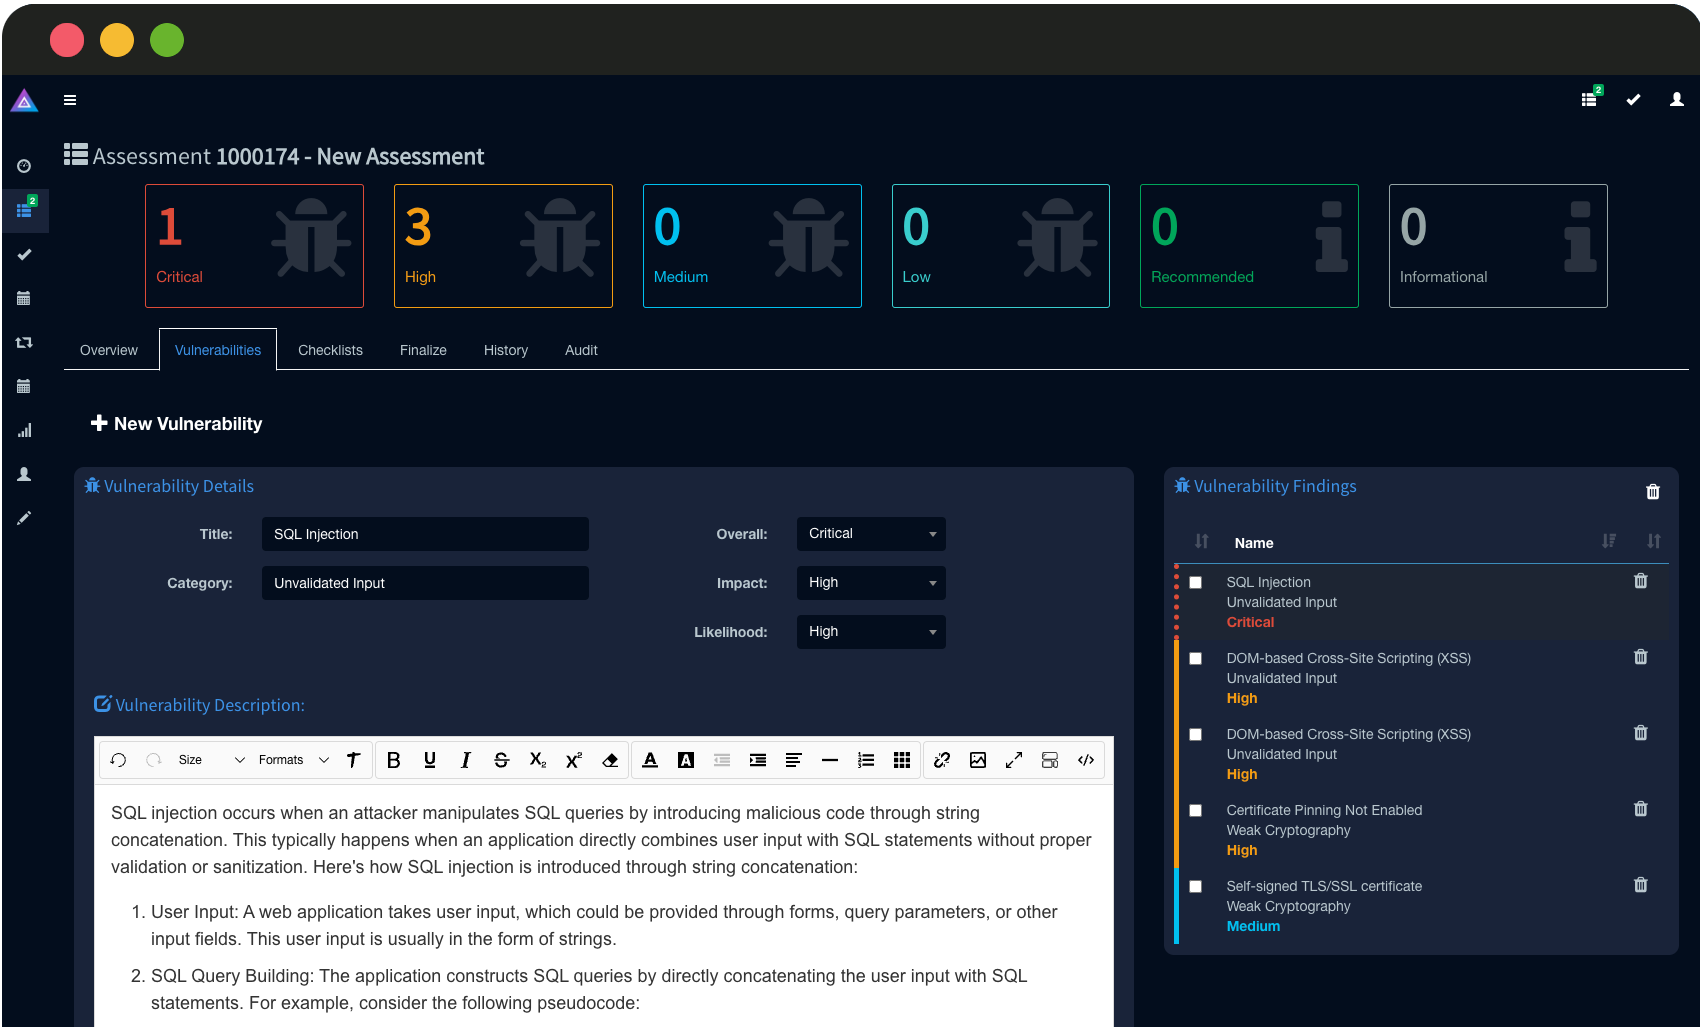This screenshot has height=1030, width=1700.
Task: Click the redo icon in editor toolbar
Action: 154,760
